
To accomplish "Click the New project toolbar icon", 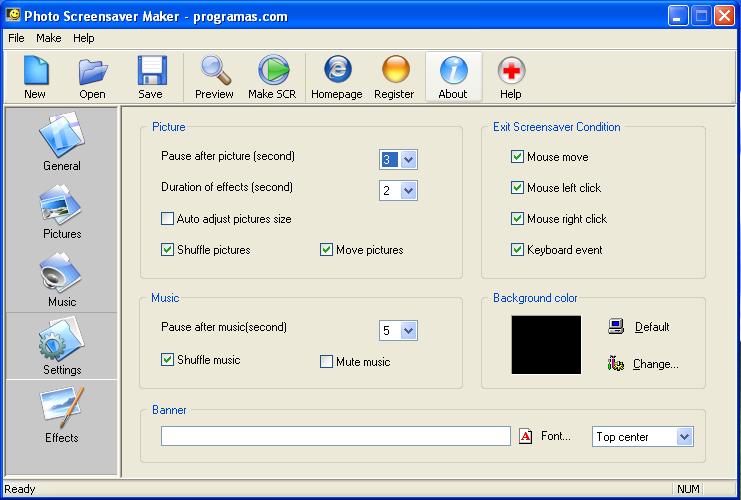I will click(x=36, y=70).
